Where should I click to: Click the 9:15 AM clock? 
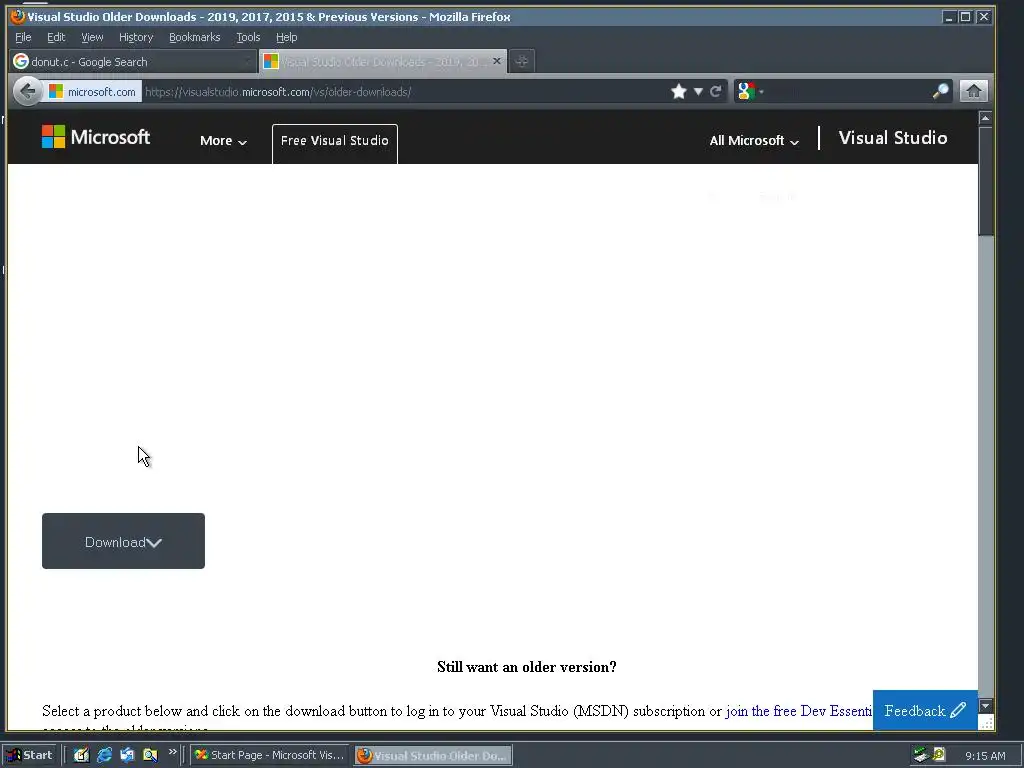[x=985, y=756]
